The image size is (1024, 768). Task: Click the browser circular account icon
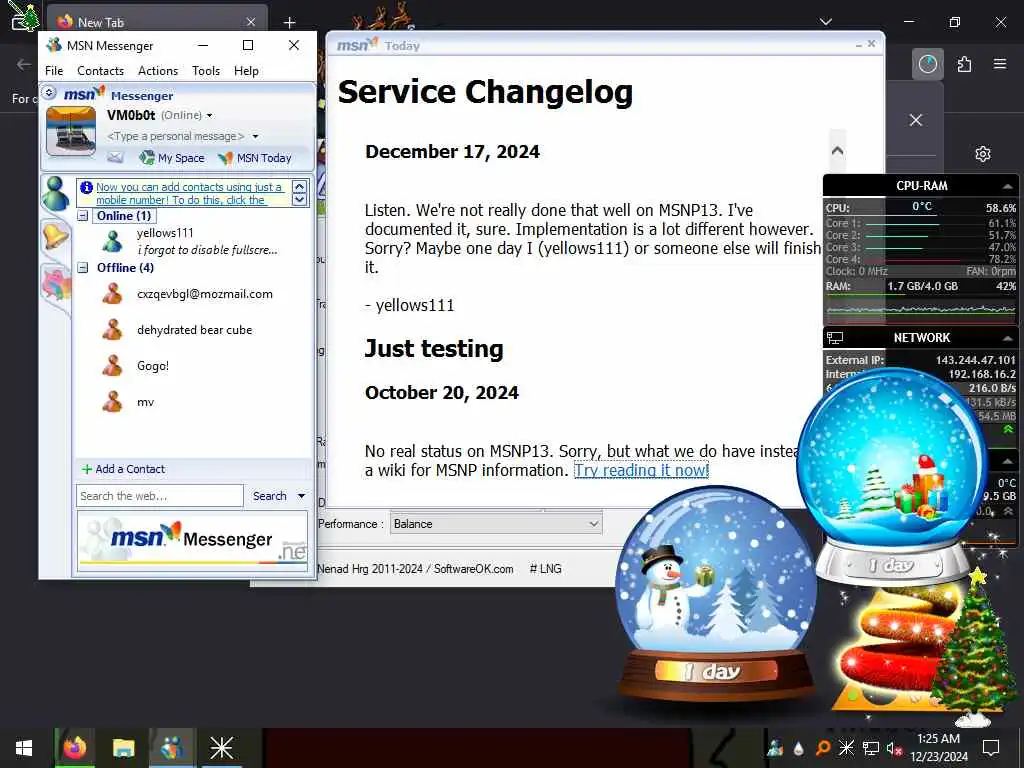tap(927, 64)
